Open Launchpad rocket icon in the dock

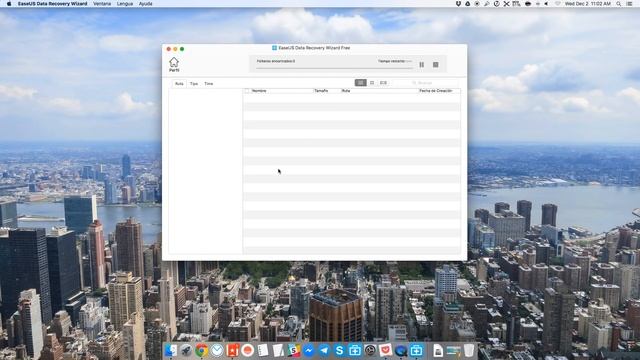(x=186, y=350)
